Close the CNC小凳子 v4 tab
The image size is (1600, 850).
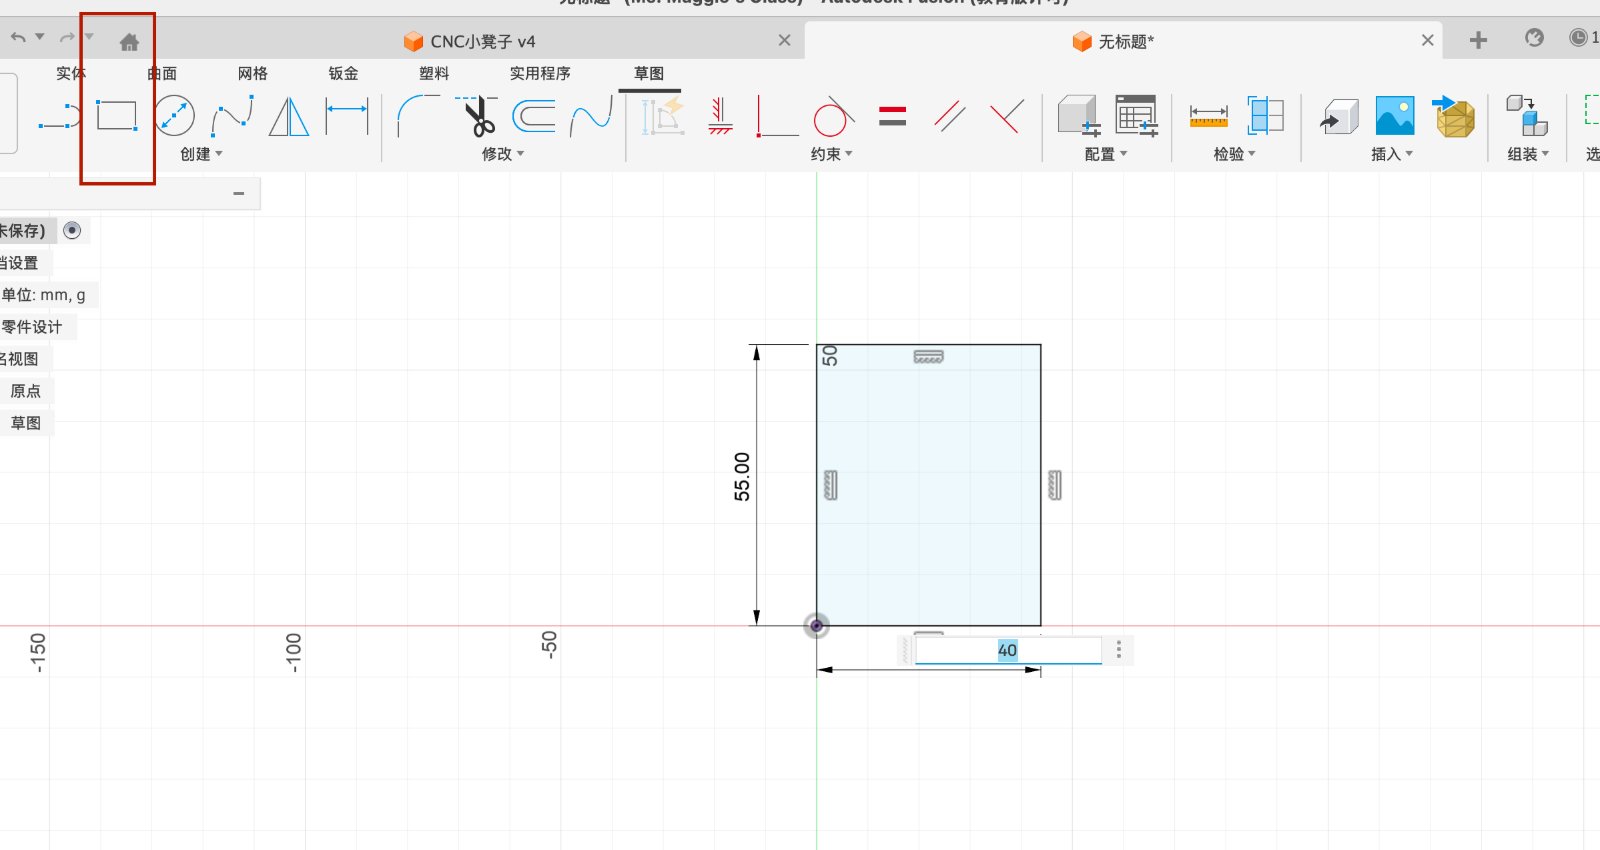click(784, 40)
